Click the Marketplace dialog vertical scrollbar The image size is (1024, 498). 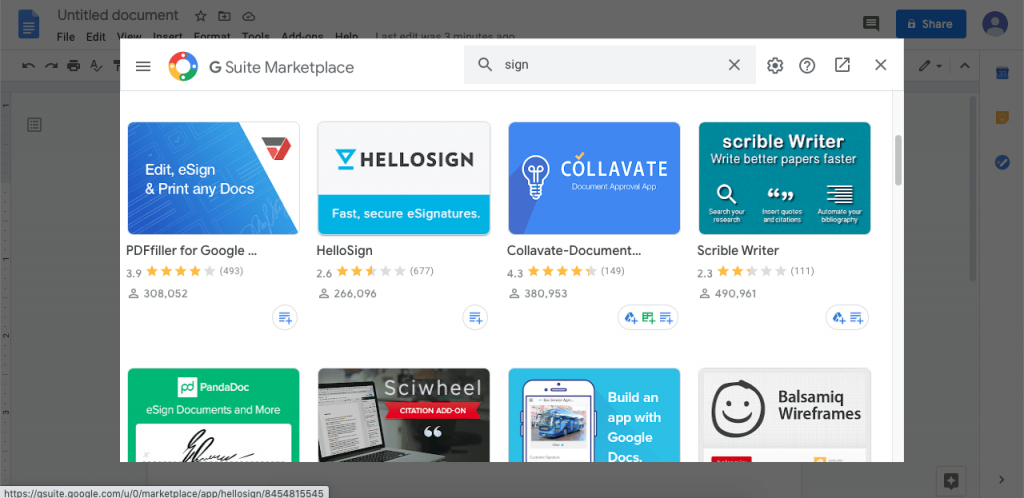pos(898,160)
